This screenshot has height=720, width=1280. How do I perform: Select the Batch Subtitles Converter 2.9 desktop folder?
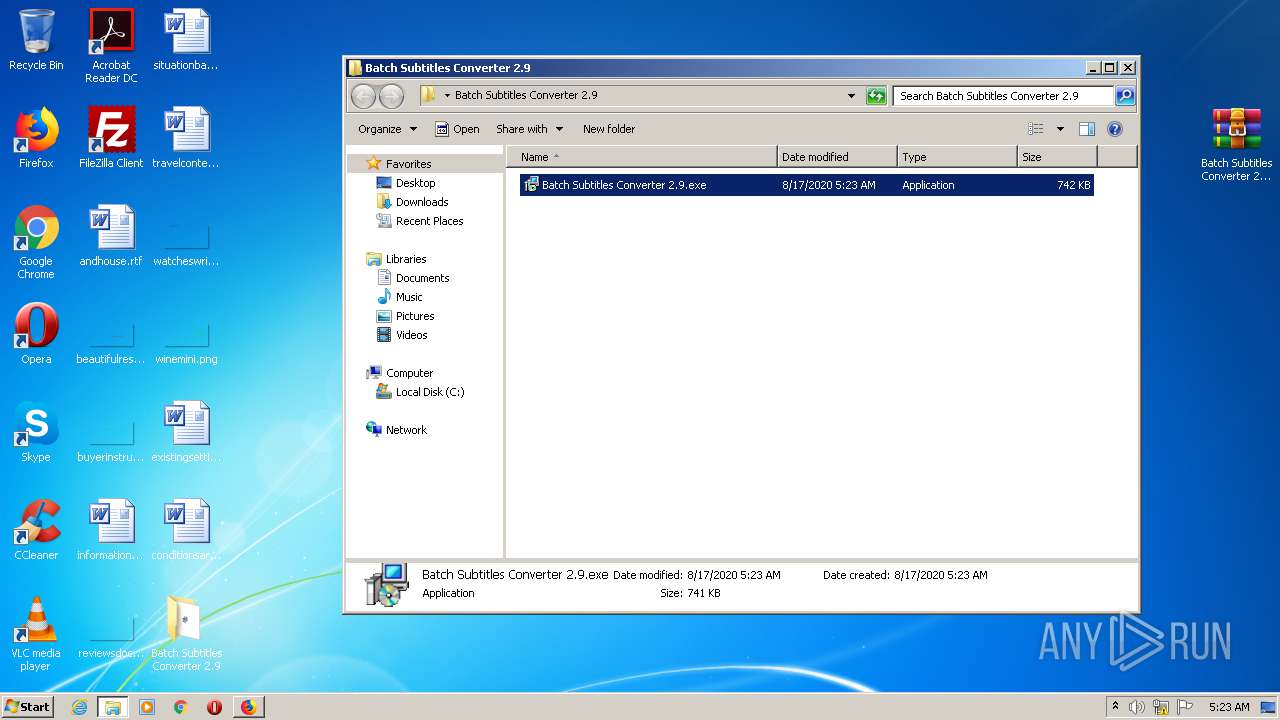(186, 634)
